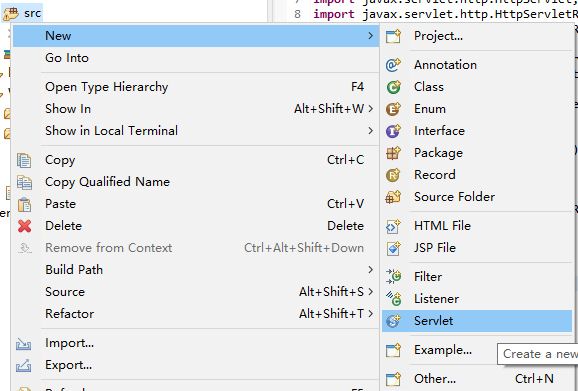Expand the Source submenu arrow
The width and height of the screenshot is (578, 391).
tap(370, 292)
